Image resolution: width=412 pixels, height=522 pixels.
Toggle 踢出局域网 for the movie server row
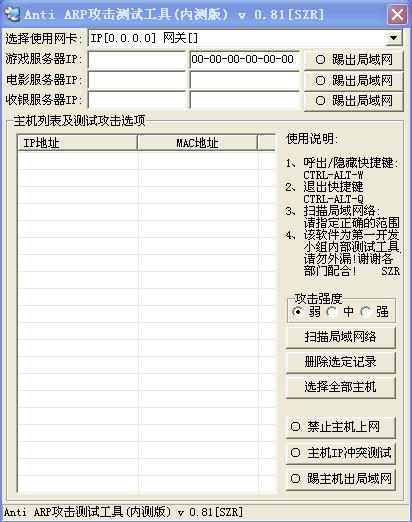pyautogui.click(x=353, y=81)
